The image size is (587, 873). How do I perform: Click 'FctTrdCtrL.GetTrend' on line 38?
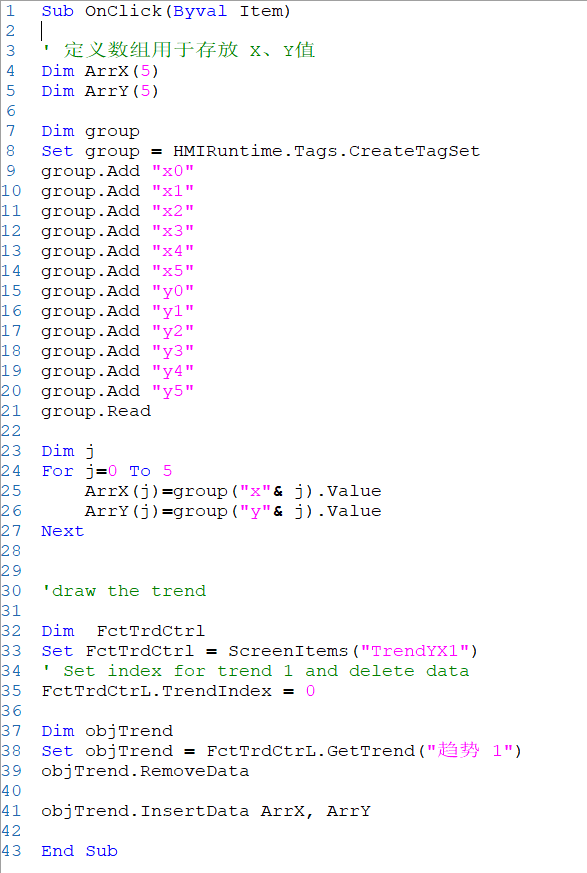pos(311,751)
